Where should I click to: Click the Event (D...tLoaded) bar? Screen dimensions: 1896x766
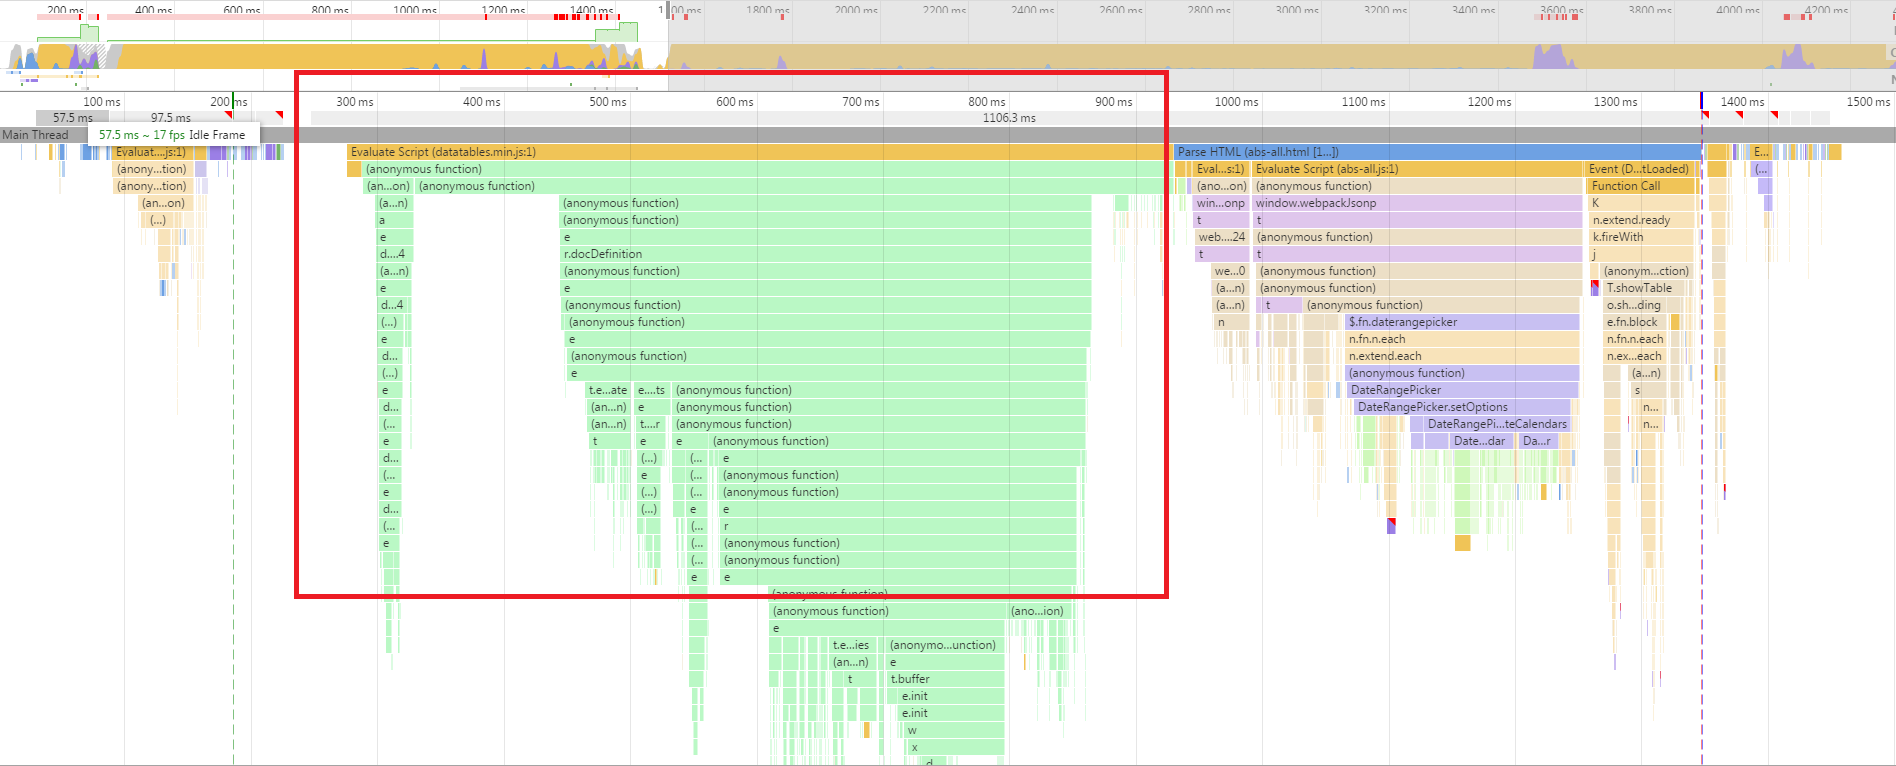tap(1640, 169)
